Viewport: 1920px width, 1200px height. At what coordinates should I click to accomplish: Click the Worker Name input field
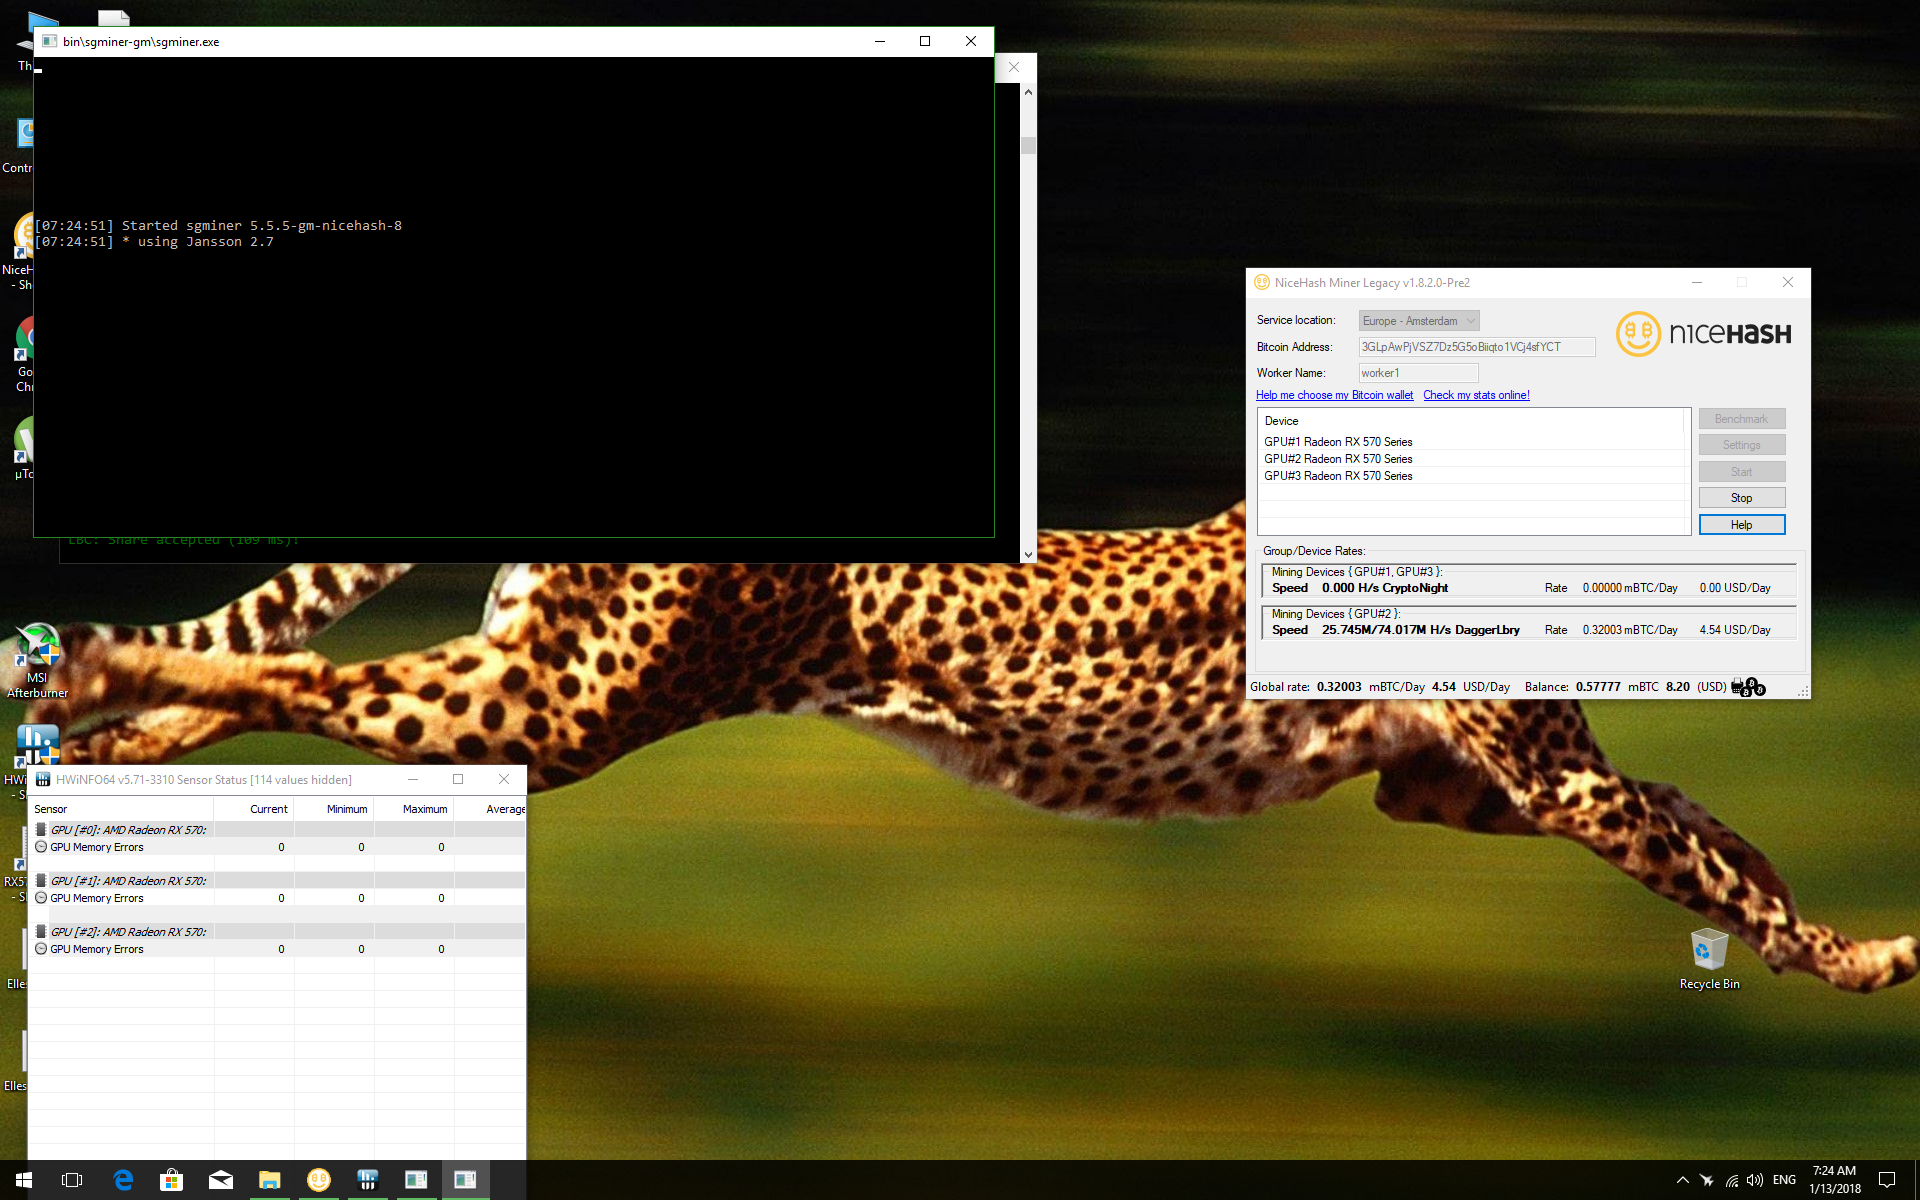(x=1417, y=372)
